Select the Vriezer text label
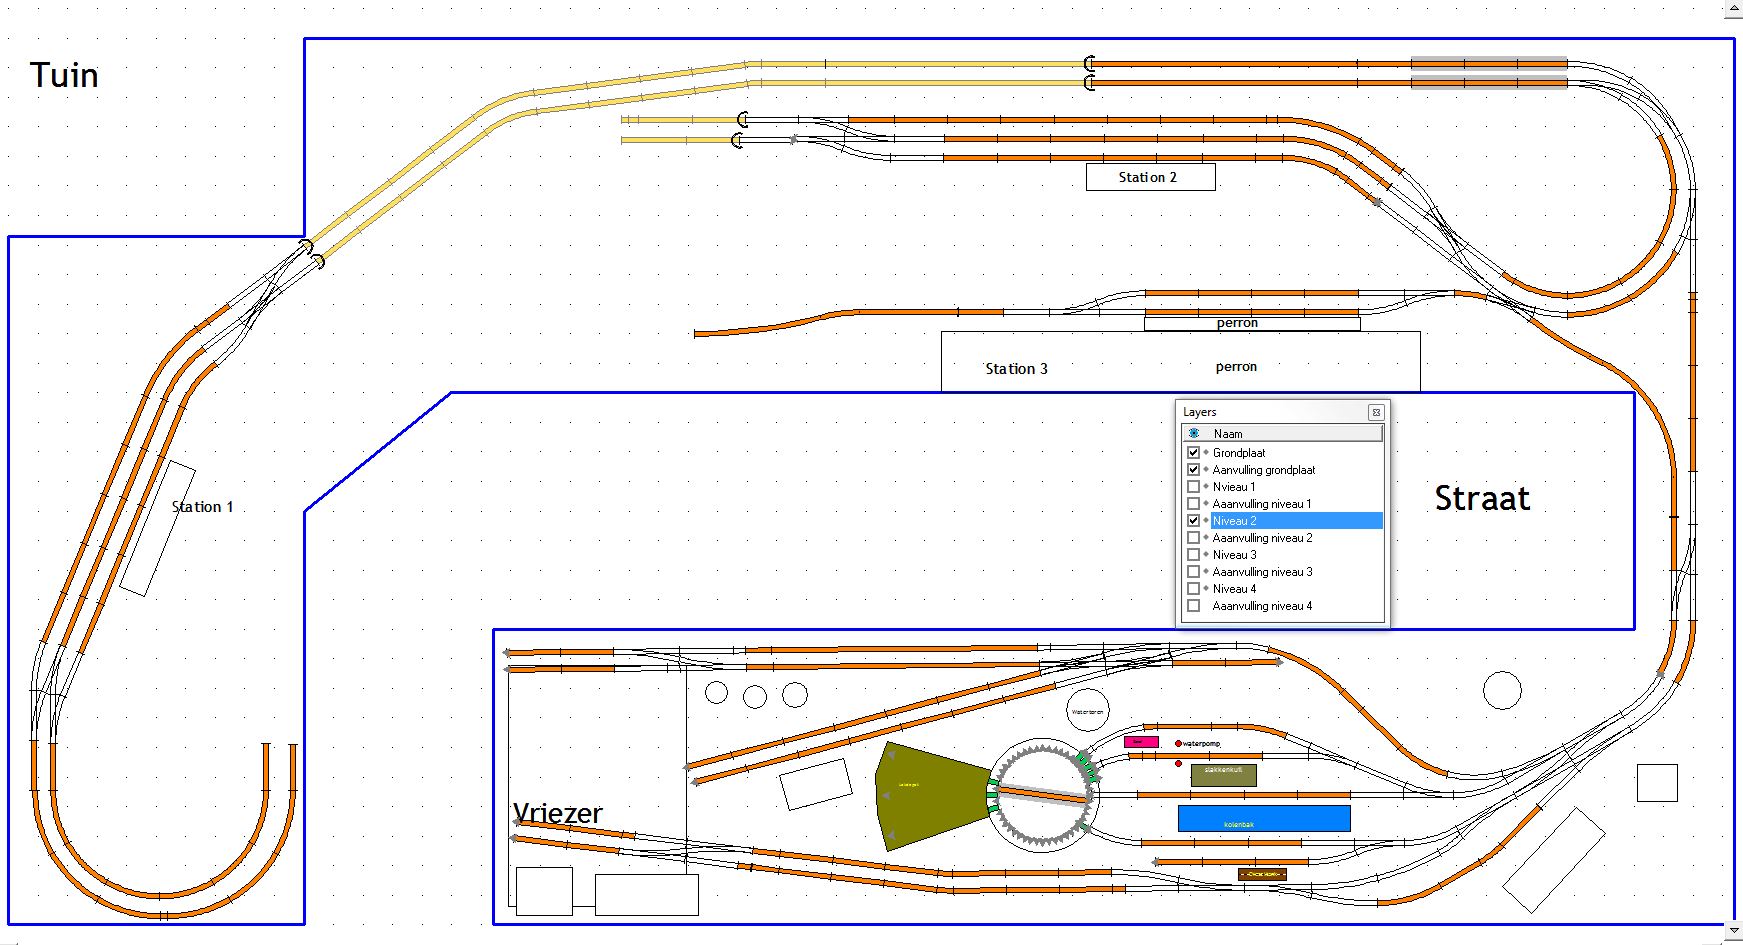Viewport: 1743px width, 945px height. 557,813
